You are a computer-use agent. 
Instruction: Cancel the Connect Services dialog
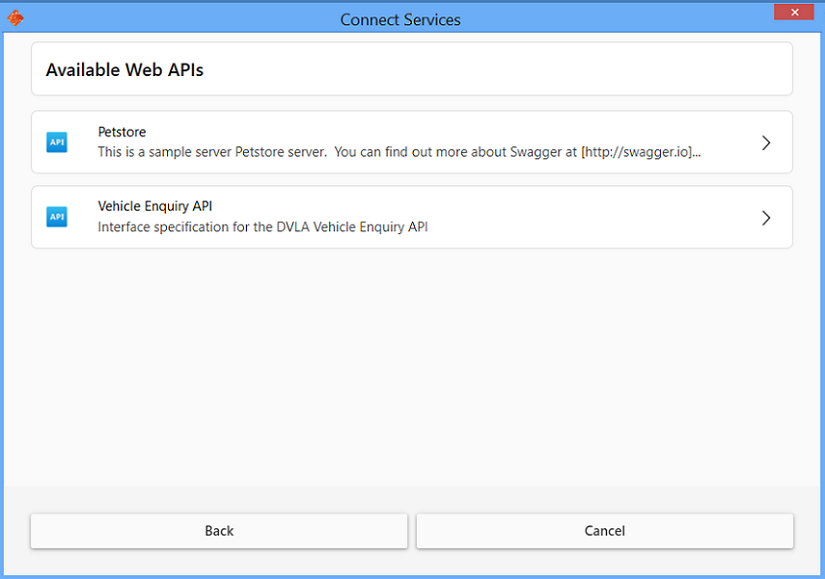pos(605,531)
